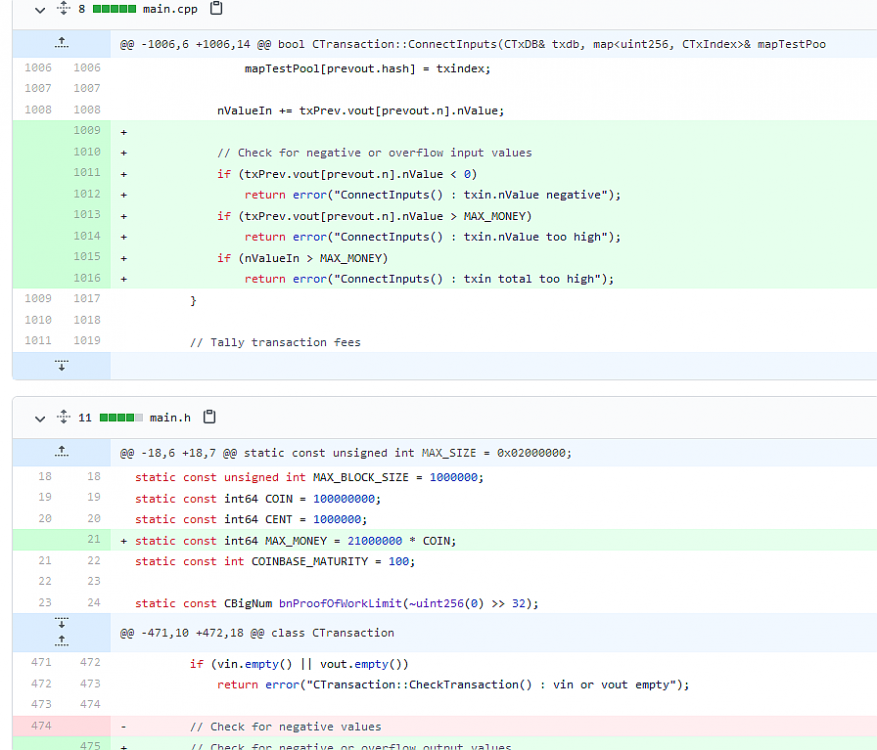Expand lines below main.cpp line 1019
The height and width of the screenshot is (750, 877).
point(61,366)
